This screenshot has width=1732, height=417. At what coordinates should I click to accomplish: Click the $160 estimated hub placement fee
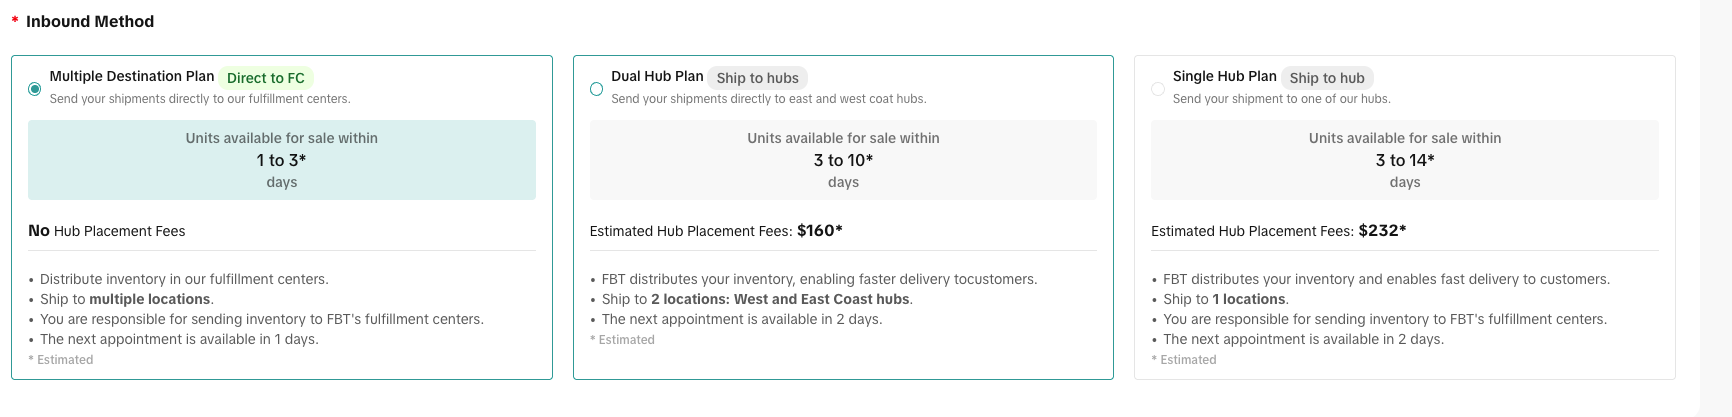819,231
